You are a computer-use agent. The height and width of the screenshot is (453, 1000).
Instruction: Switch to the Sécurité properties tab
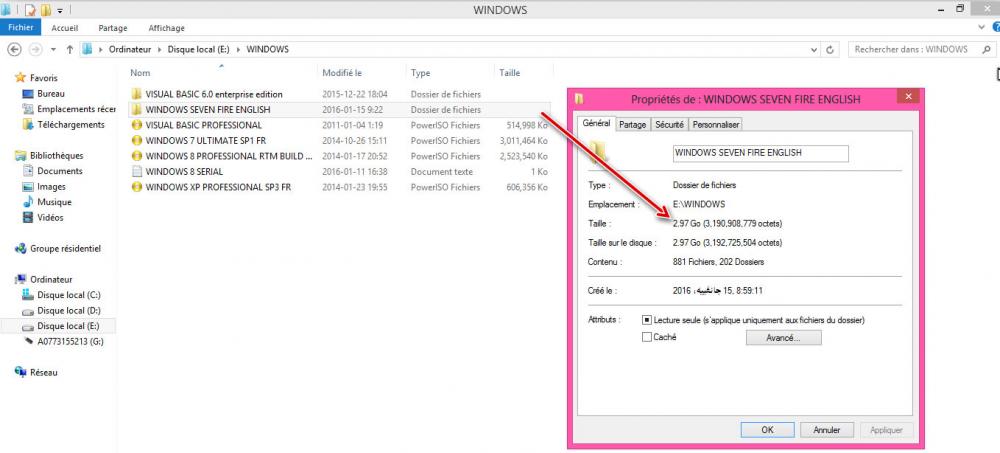click(x=670, y=125)
